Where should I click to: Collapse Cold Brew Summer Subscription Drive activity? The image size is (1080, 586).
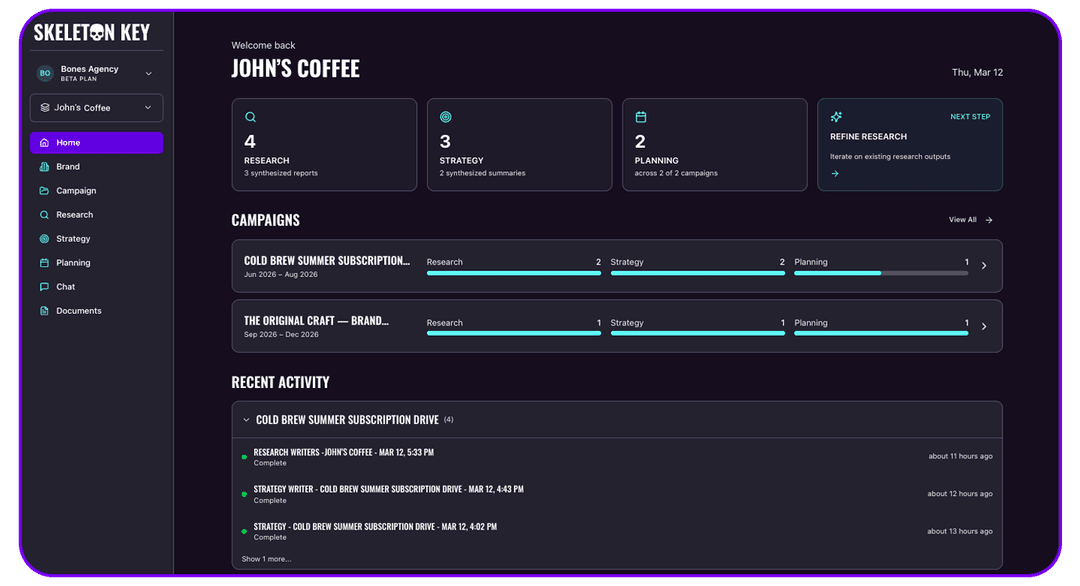(x=246, y=420)
